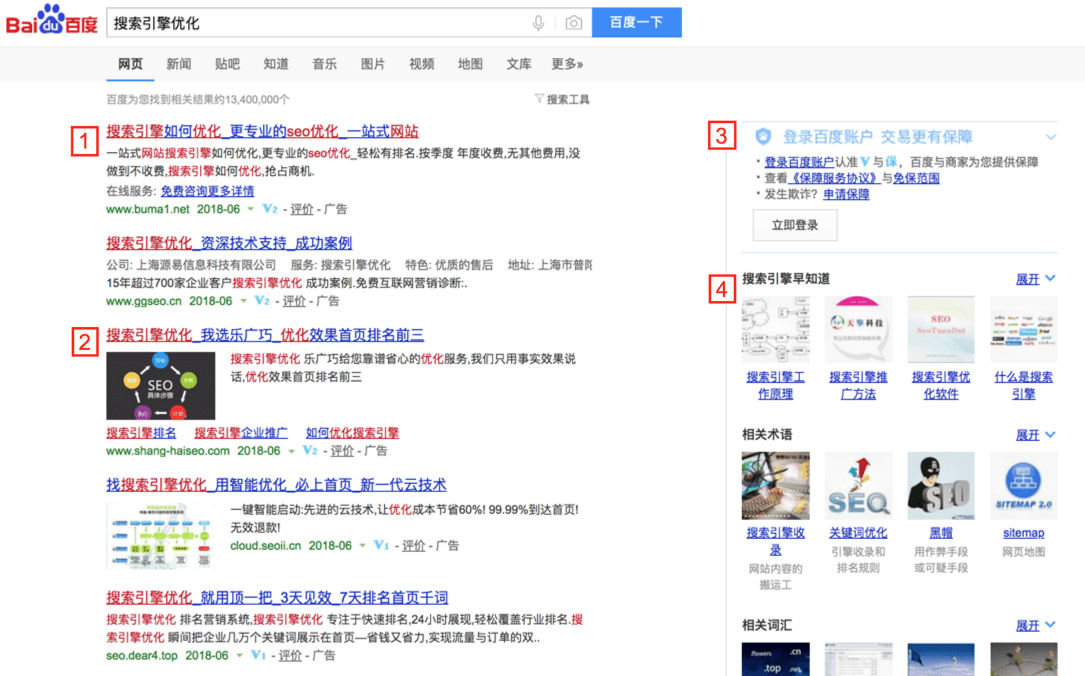Image resolution: width=1085 pixels, height=676 pixels.
Task: Click V2 badge next to www.ggseo.cn
Action: click(x=262, y=301)
